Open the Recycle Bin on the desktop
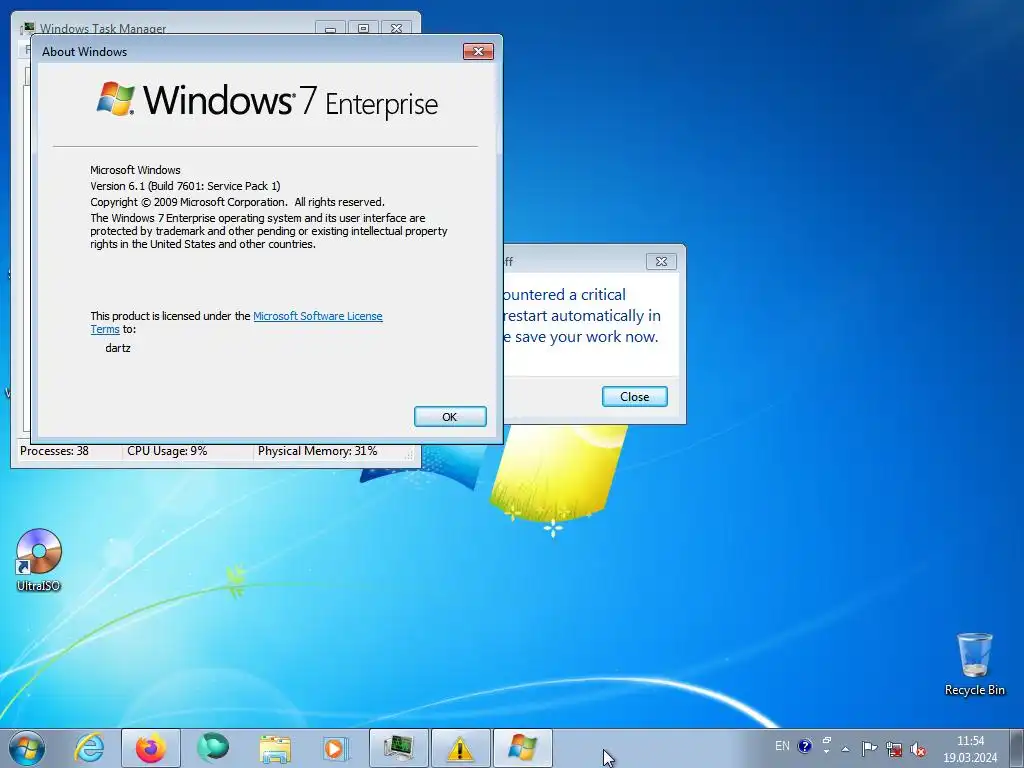 click(x=974, y=664)
